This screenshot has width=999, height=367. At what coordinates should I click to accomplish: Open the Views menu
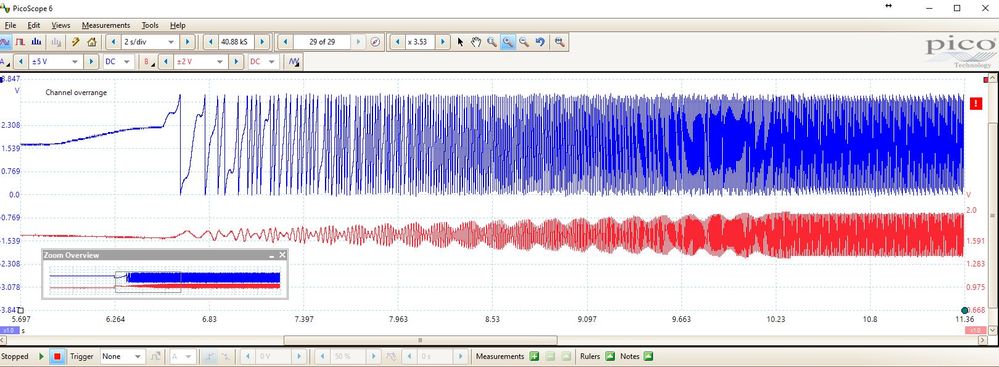61,25
